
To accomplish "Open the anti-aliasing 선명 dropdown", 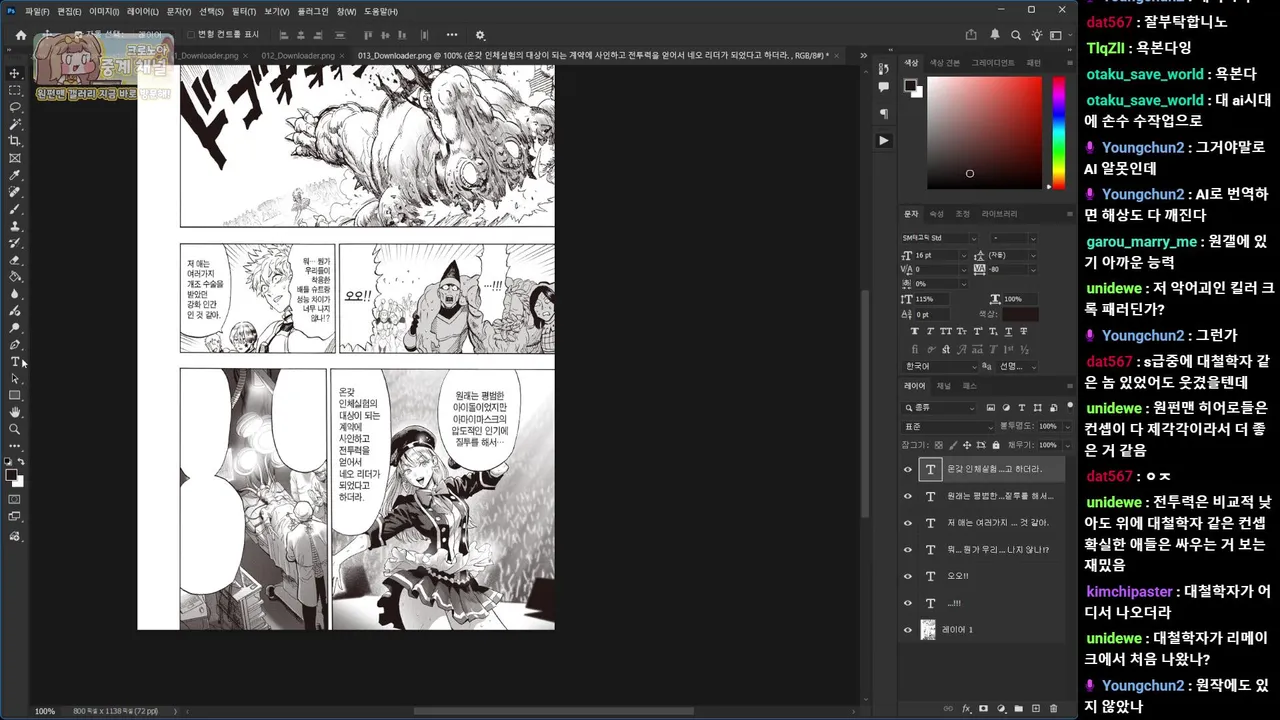I will (1018, 367).
